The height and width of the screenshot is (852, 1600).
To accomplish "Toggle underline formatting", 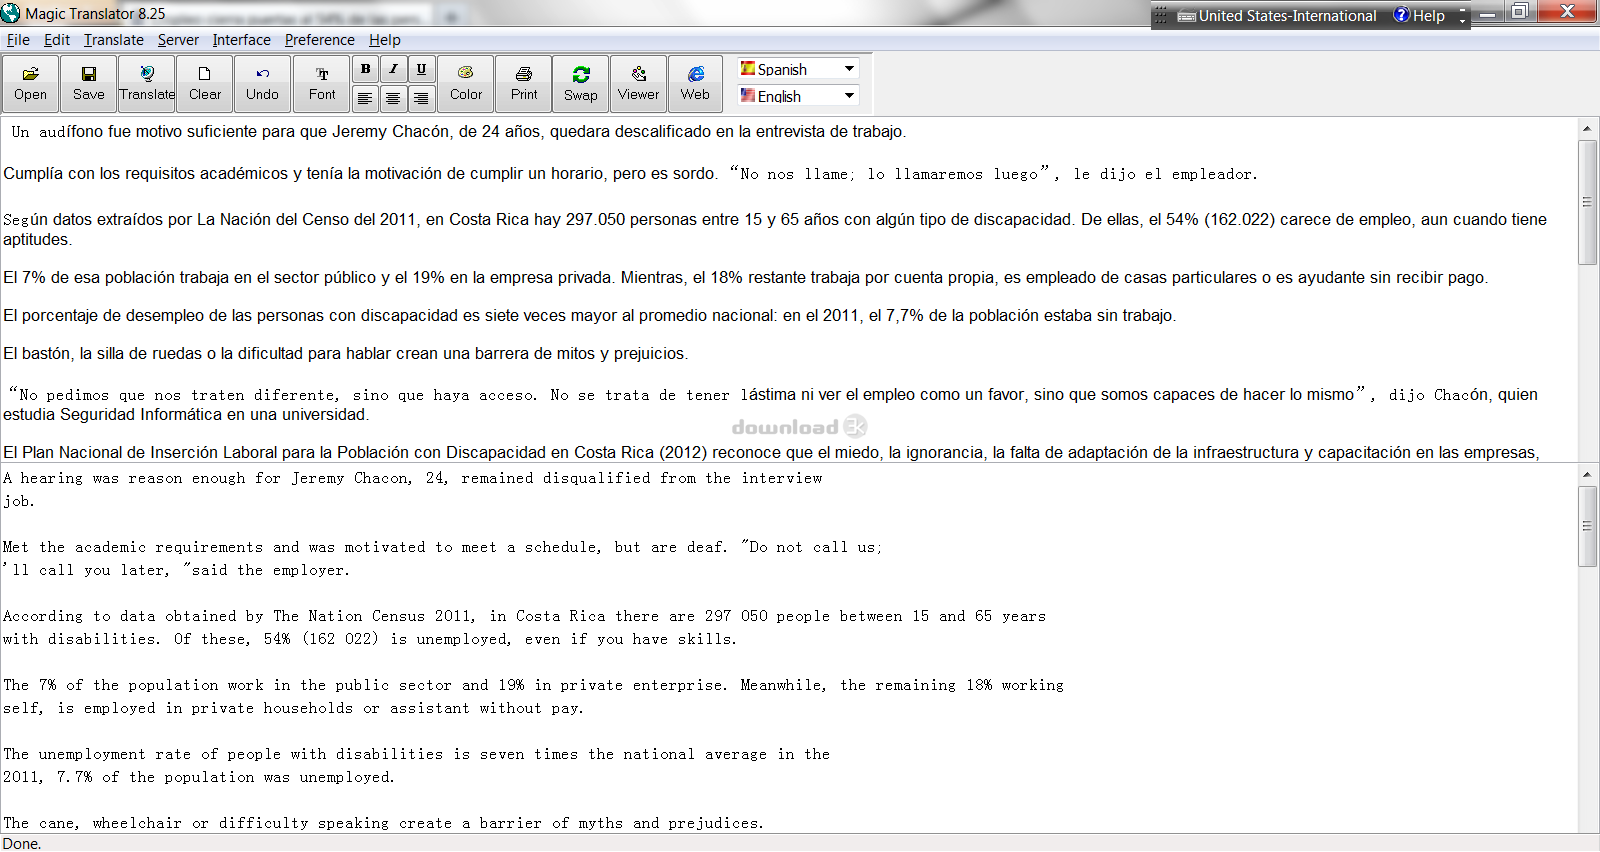I will point(421,69).
